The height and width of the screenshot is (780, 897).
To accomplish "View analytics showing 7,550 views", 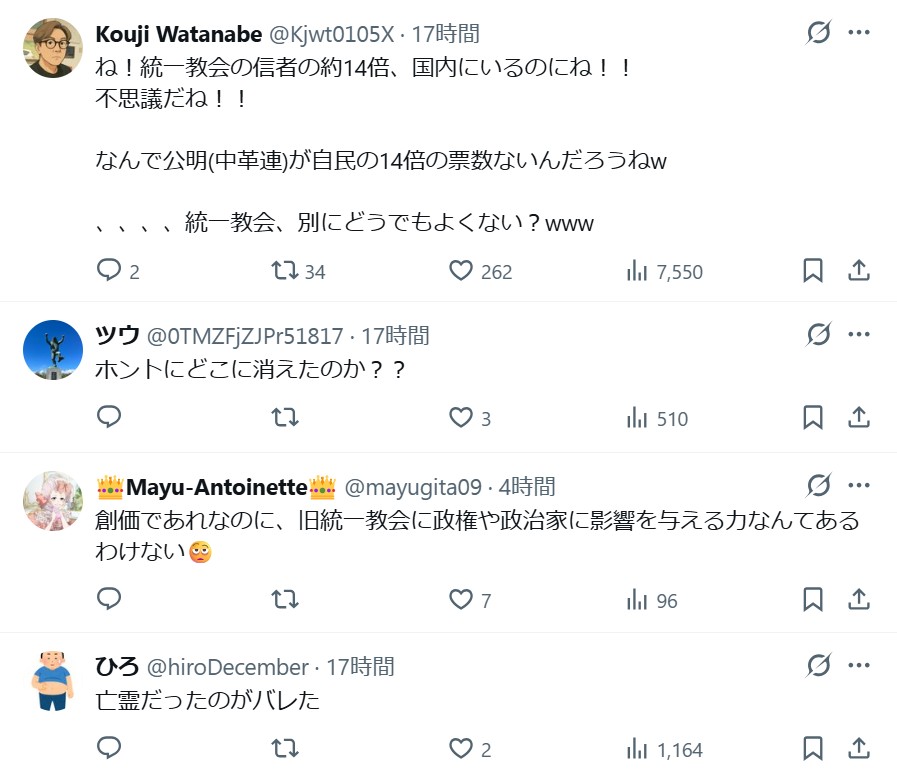I will point(634,270).
